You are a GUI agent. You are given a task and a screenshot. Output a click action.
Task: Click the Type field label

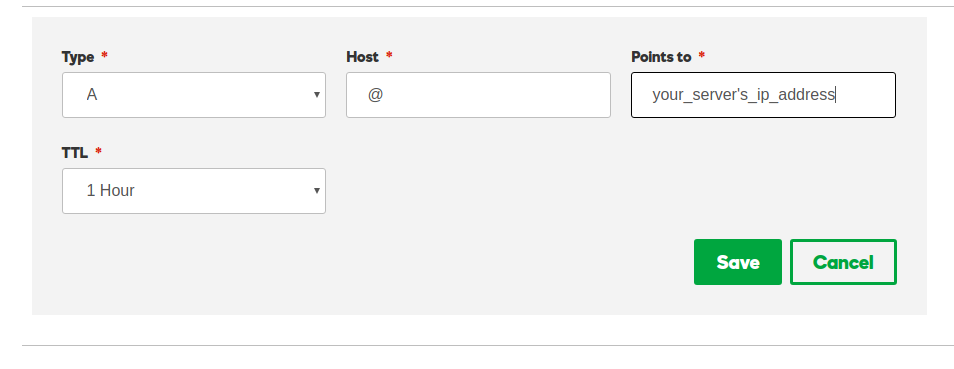click(78, 57)
